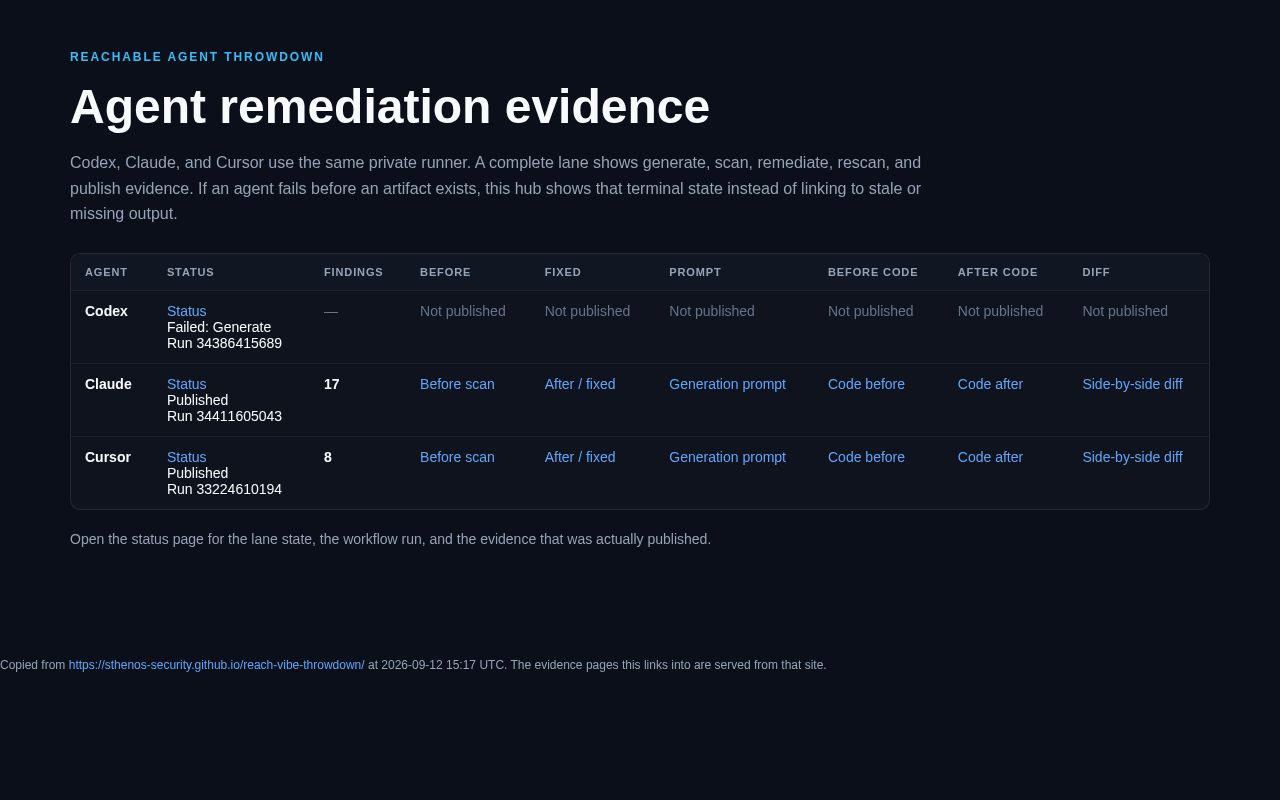Click the STATUS column header
The image size is (1280, 800).
190,272
